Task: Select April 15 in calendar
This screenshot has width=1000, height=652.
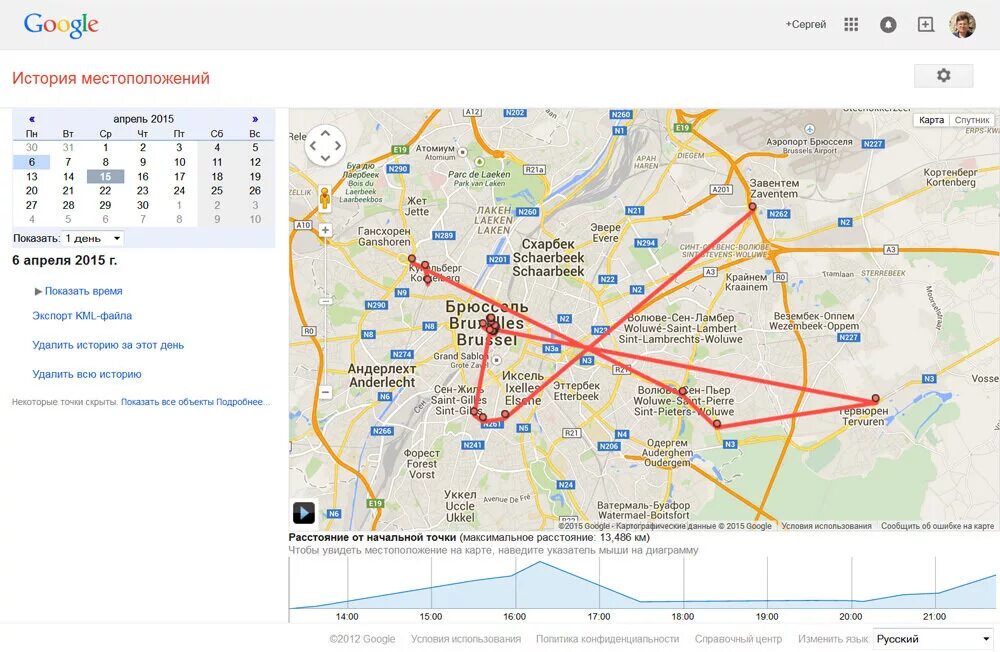Action: pos(105,177)
